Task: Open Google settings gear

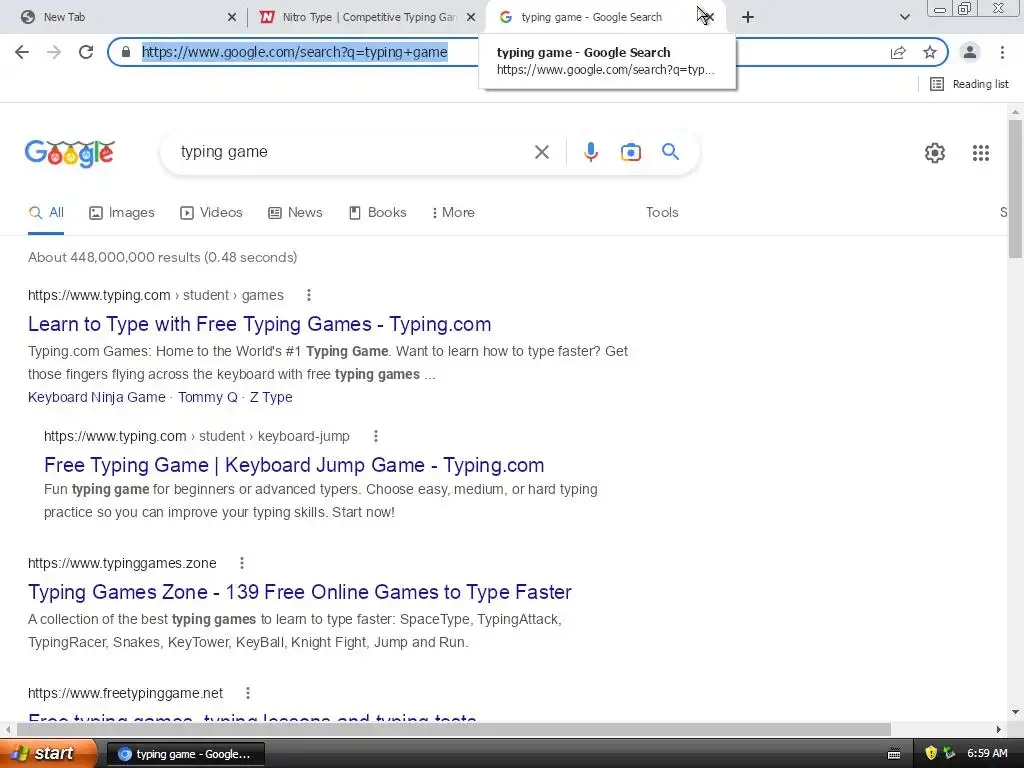Action: (x=935, y=153)
